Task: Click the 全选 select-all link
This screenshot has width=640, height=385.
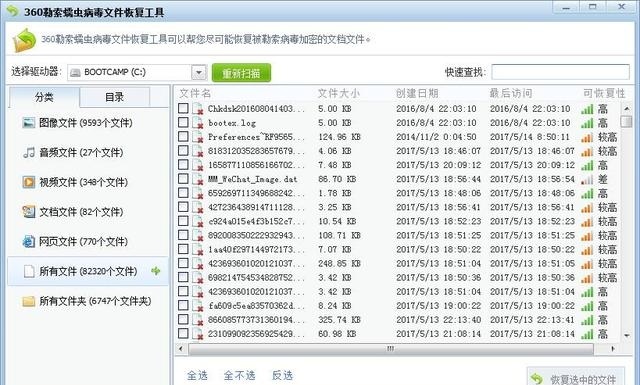Action: pos(197,375)
